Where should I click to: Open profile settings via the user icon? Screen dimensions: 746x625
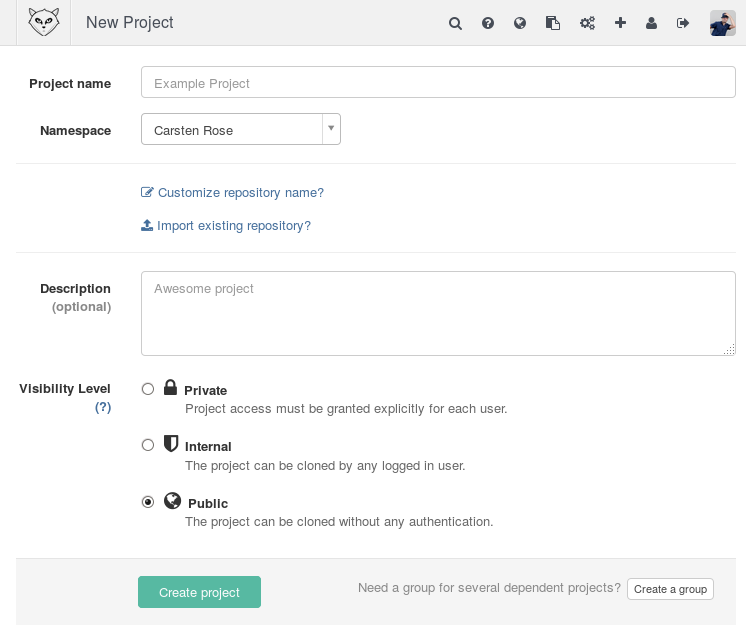point(652,23)
